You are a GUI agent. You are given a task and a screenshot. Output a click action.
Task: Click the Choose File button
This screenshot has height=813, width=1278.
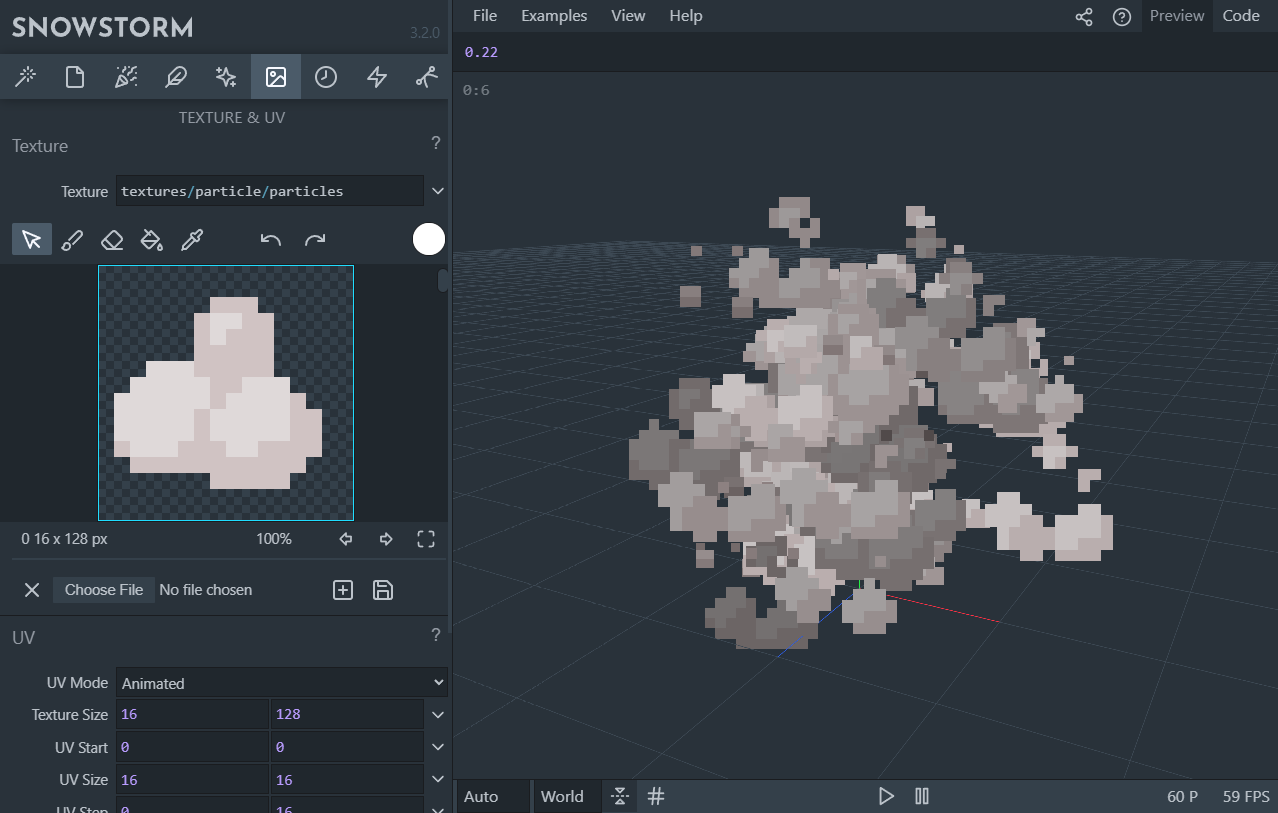[104, 590]
